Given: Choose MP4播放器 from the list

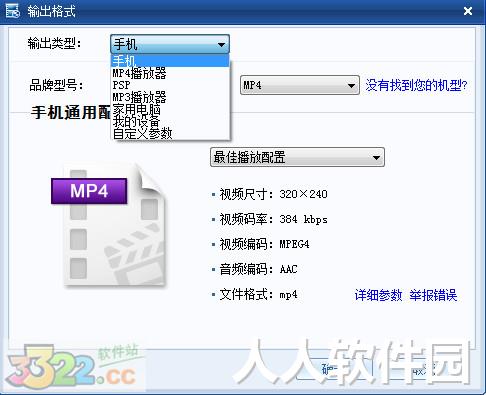Looking at the screenshot, I should [x=170, y=73].
